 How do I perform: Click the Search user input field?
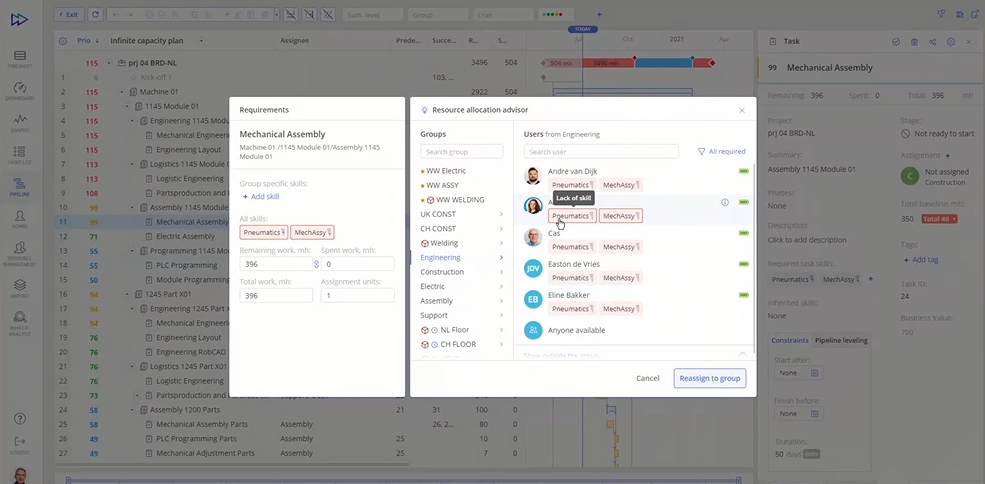[601, 152]
